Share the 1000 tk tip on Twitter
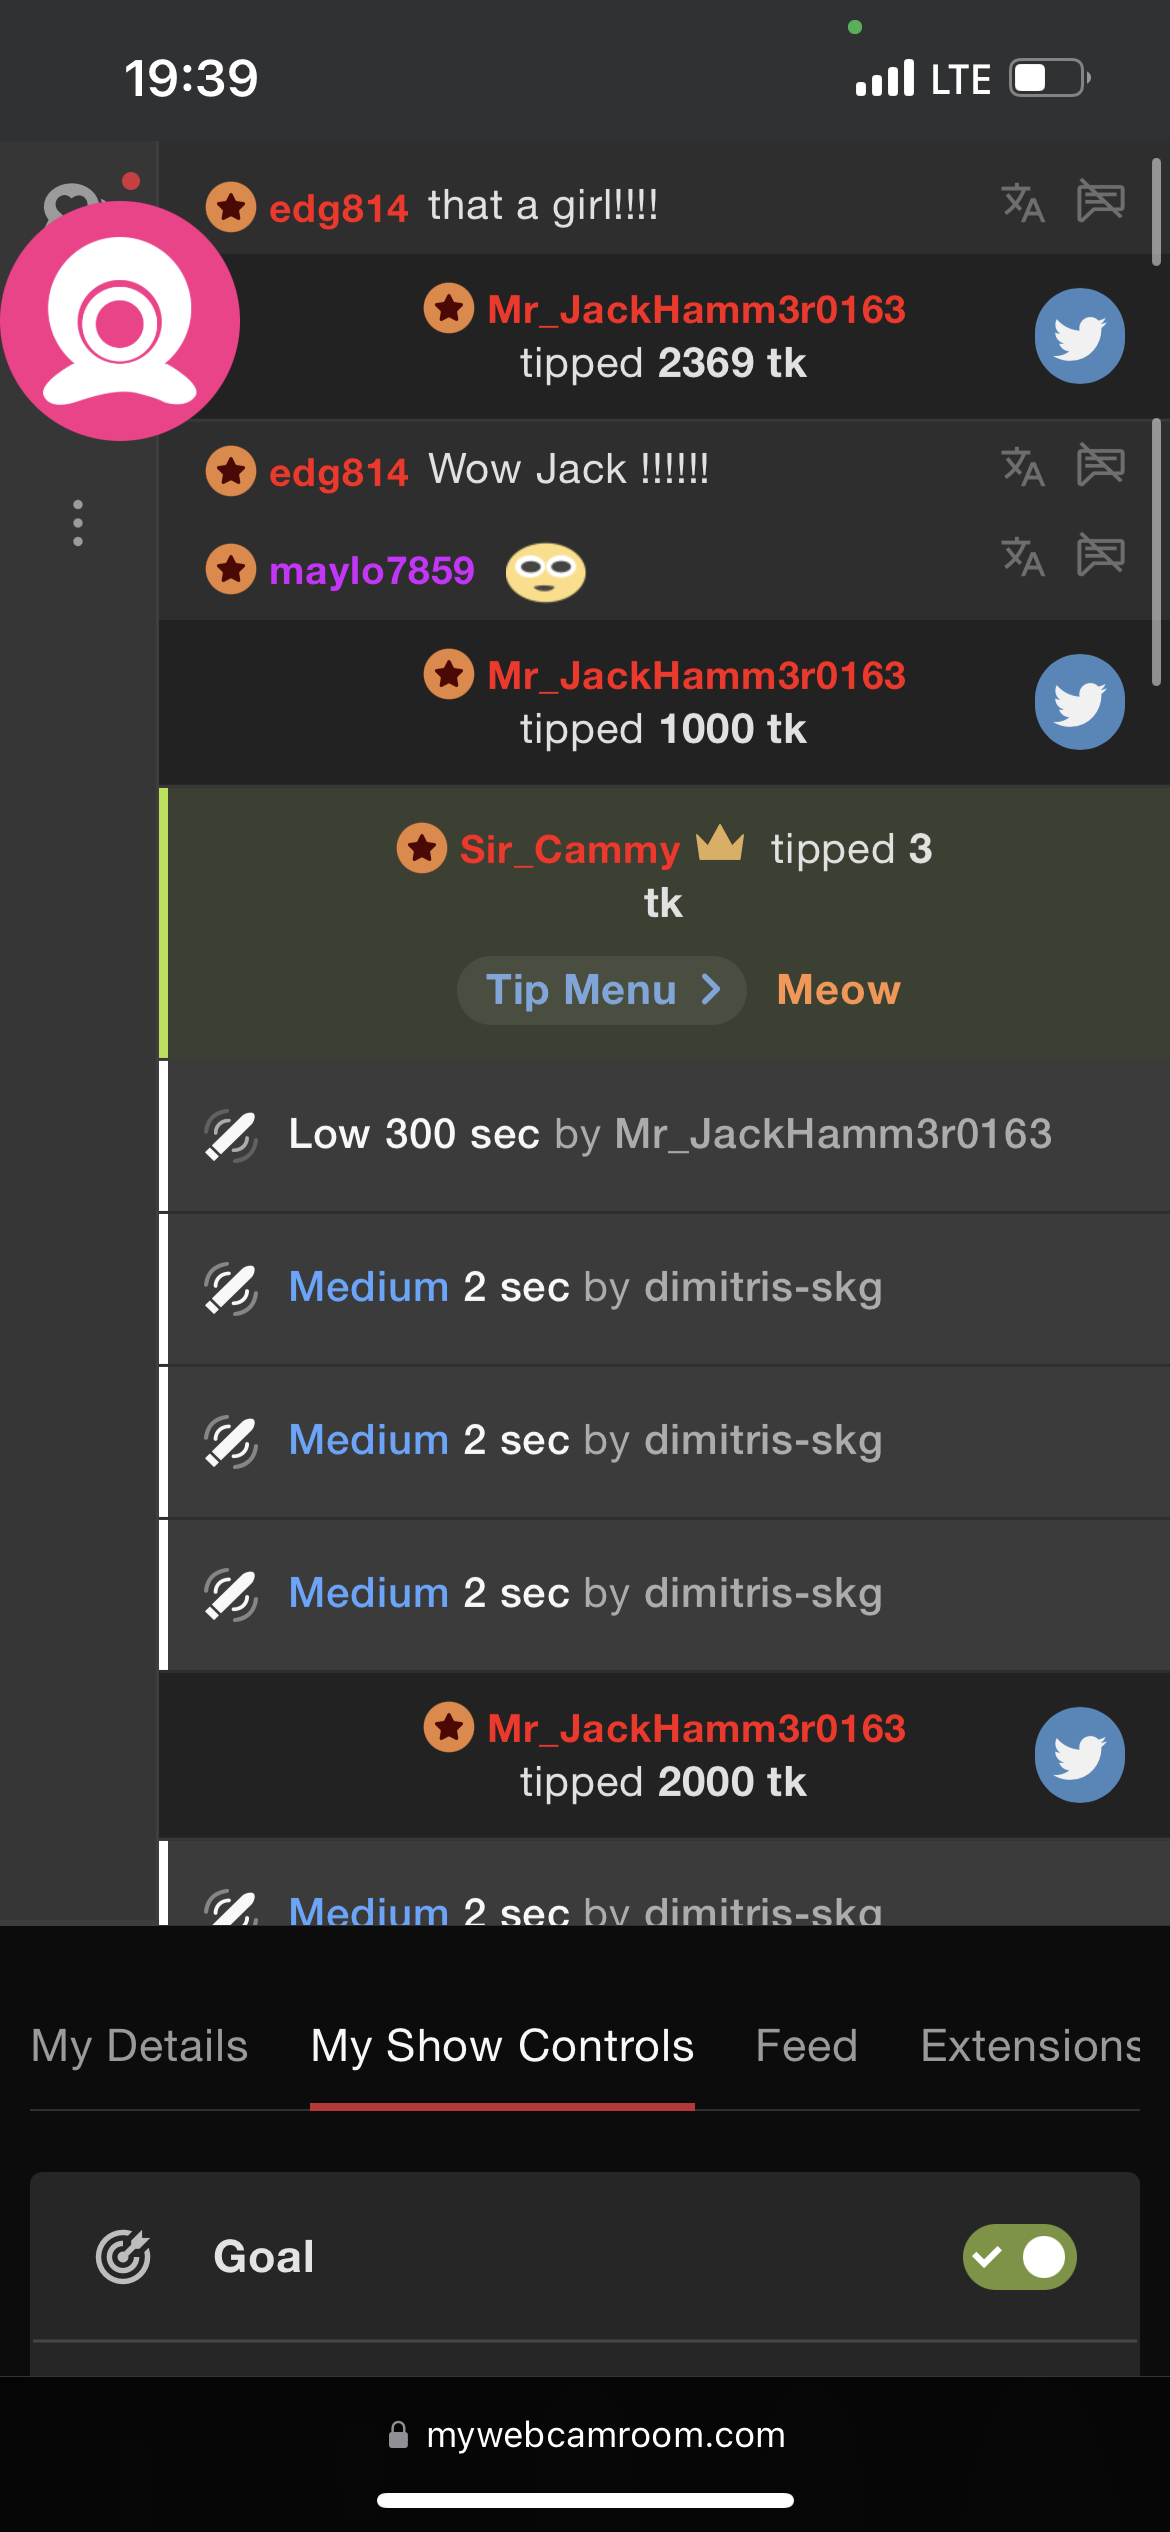Viewport: 1170px width, 2532px height. click(x=1079, y=702)
